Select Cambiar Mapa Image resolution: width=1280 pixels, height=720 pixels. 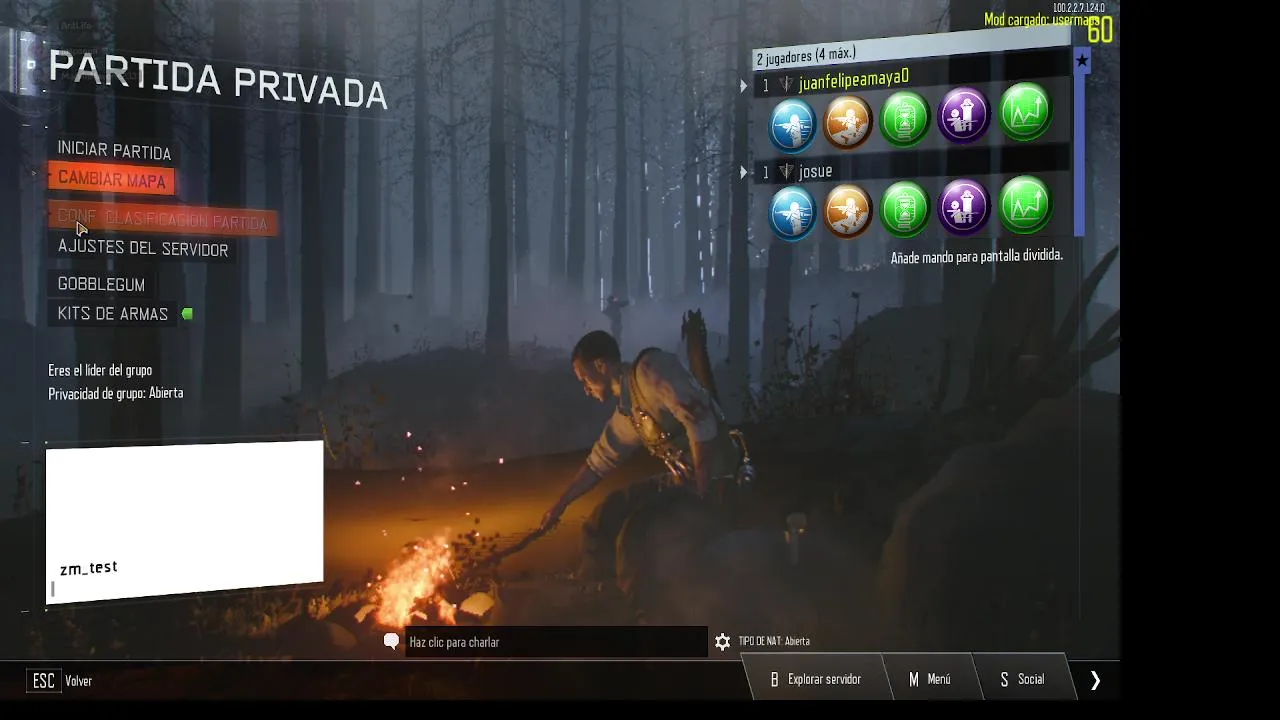point(112,179)
